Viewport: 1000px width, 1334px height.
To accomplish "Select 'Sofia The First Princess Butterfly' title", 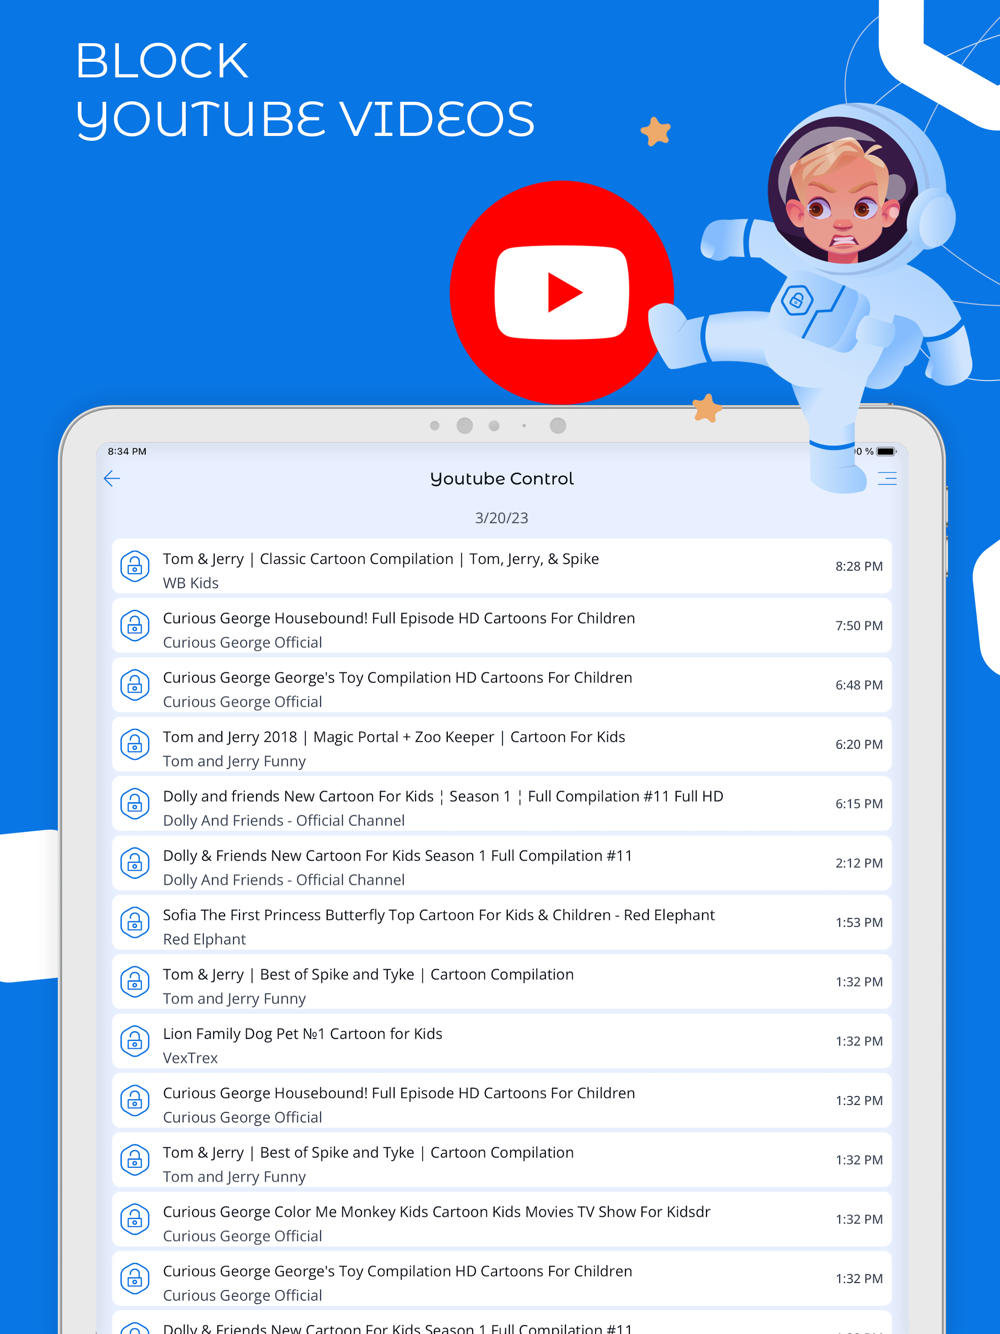I will point(439,915).
